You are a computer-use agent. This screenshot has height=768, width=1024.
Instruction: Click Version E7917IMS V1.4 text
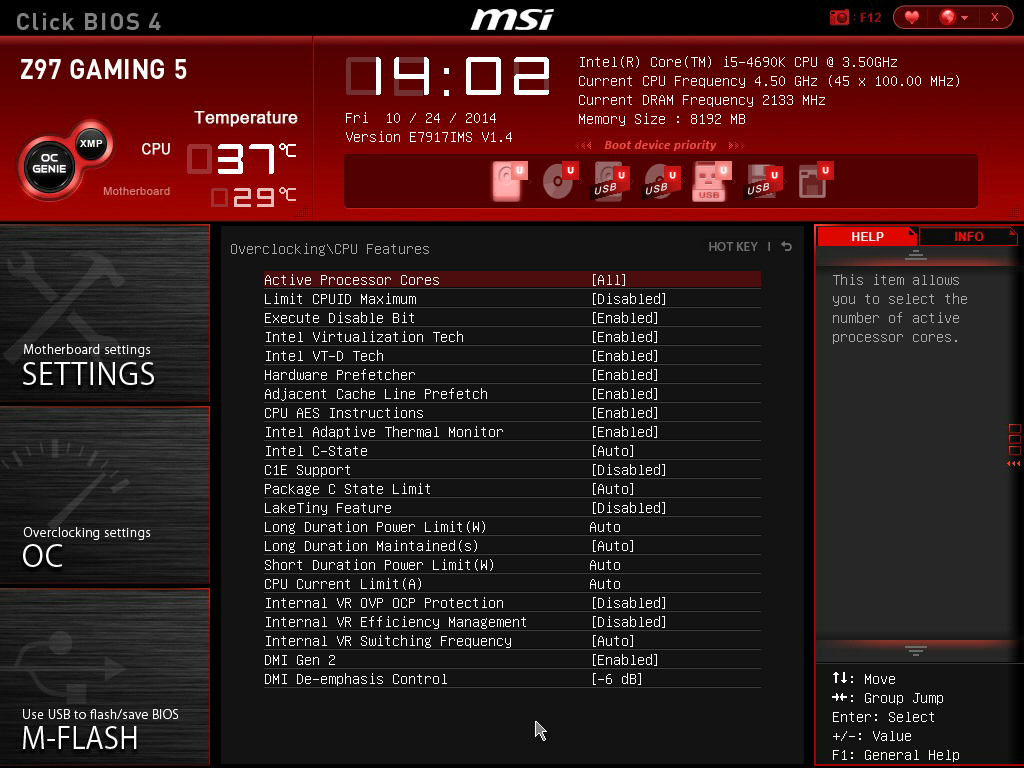pos(428,137)
